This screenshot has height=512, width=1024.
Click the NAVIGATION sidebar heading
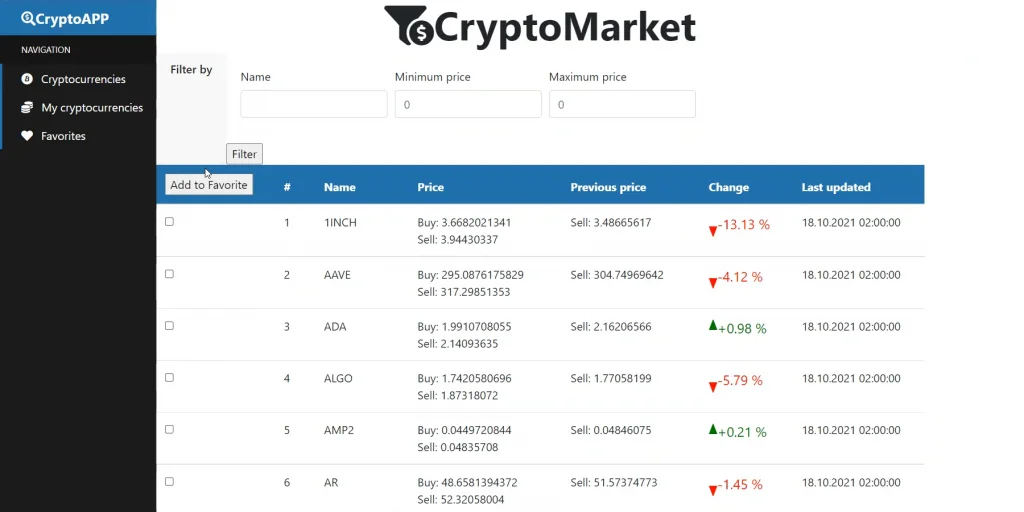pyautogui.click(x=46, y=50)
